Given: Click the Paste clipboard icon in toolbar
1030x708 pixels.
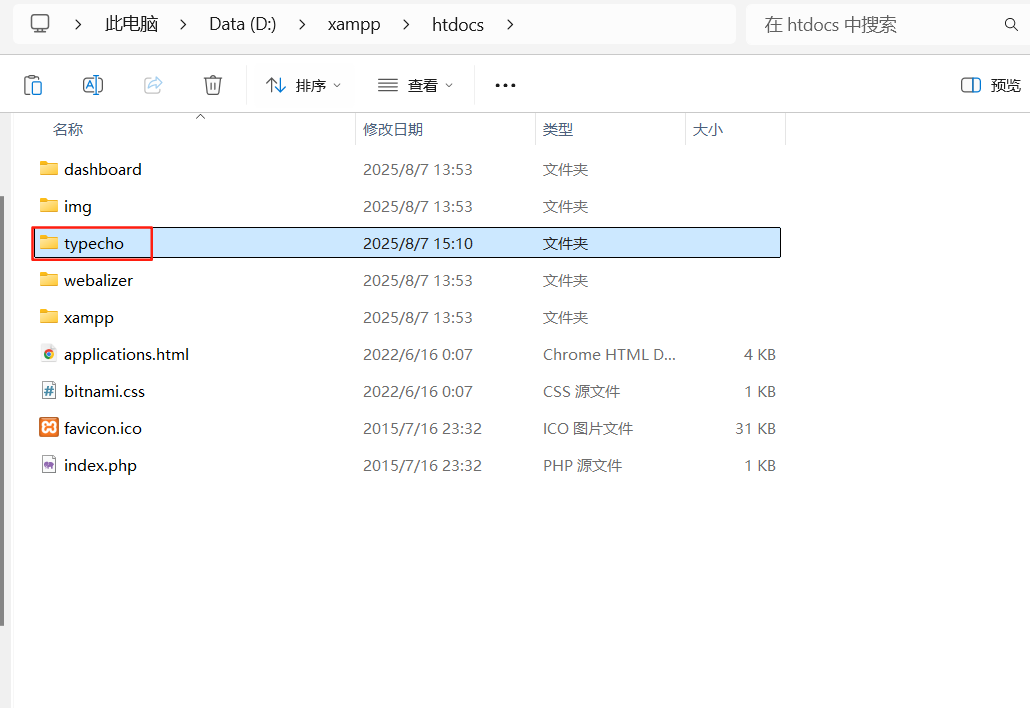Looking at the screenshot, I should (33, 85).
